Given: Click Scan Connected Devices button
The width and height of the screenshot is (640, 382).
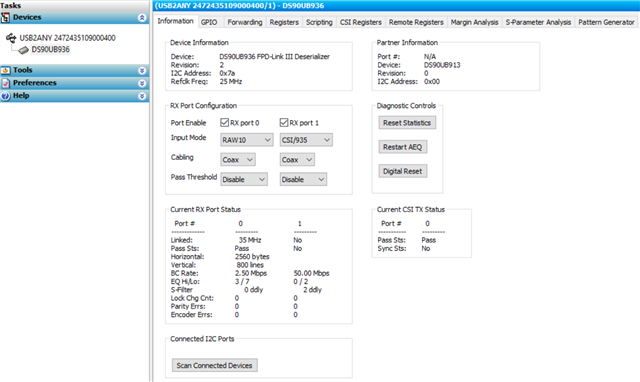Looking at the screenshot, I should (214, 365).
